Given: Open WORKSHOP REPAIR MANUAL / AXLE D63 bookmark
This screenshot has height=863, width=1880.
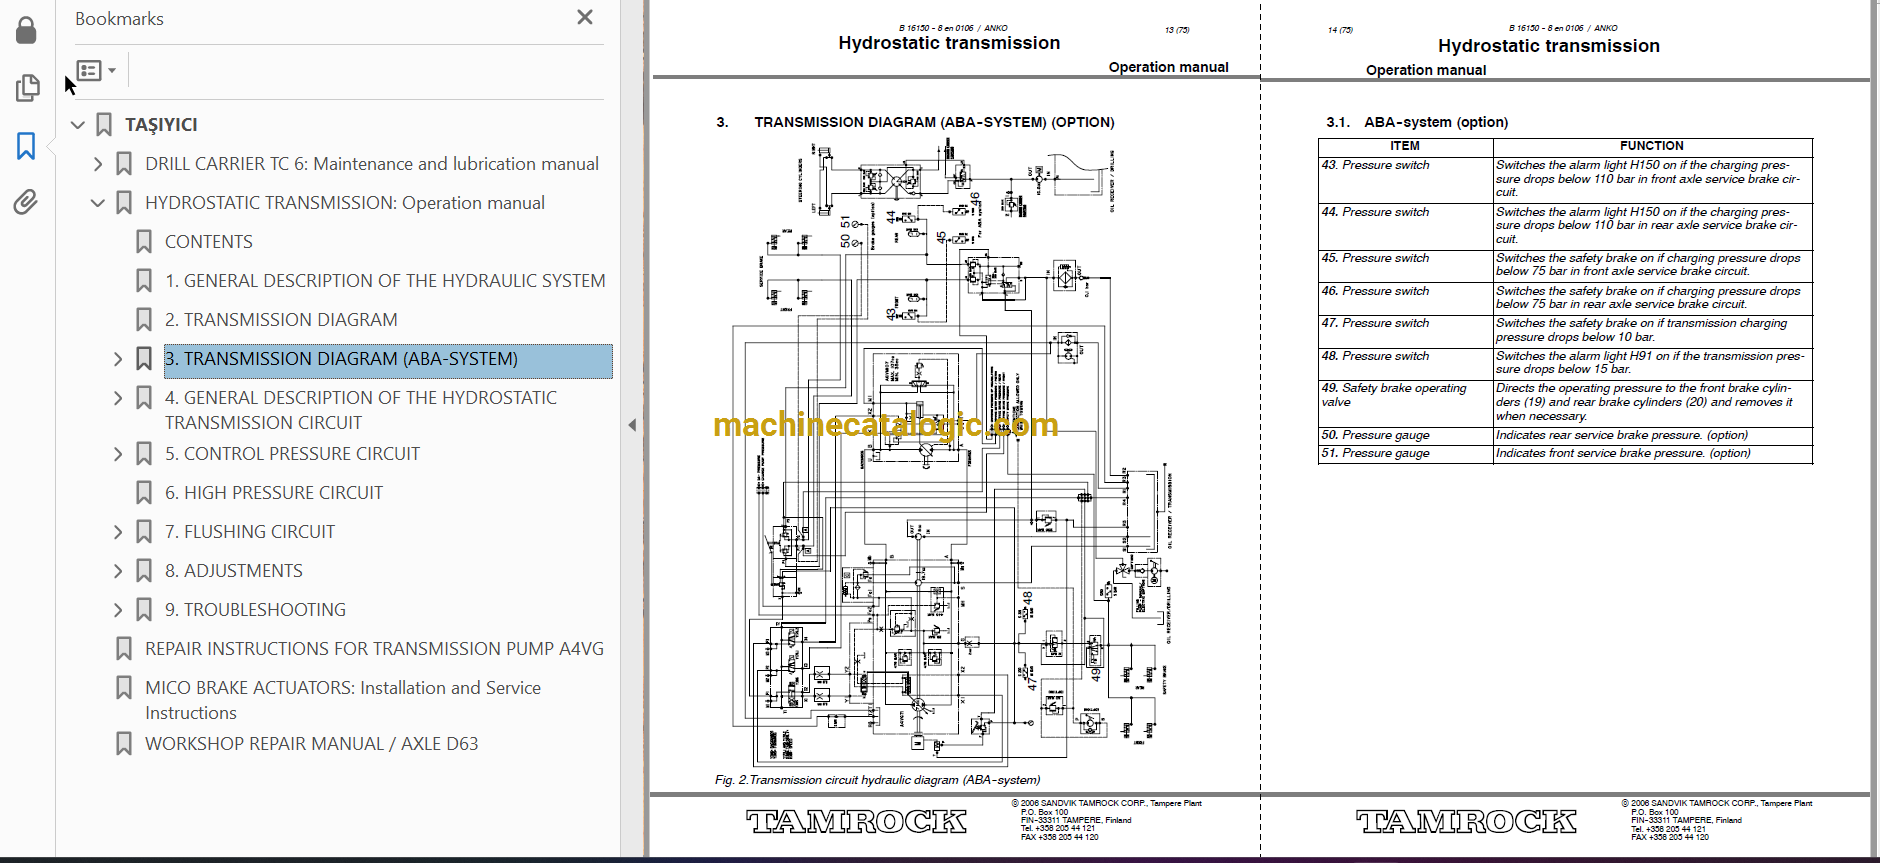Looking at the screenshot, I should point(312,744).
